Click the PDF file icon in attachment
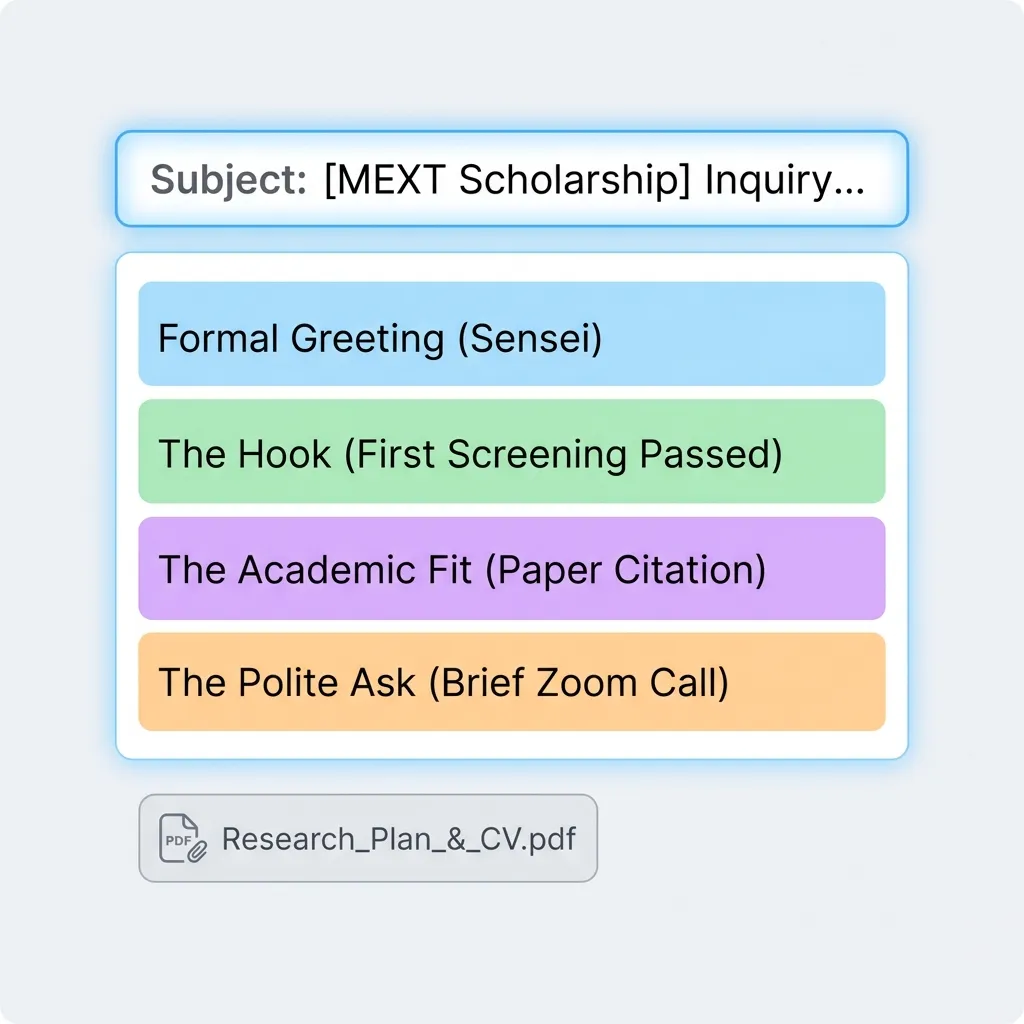Screen dimensions: 1024x1024 (182, 839)
